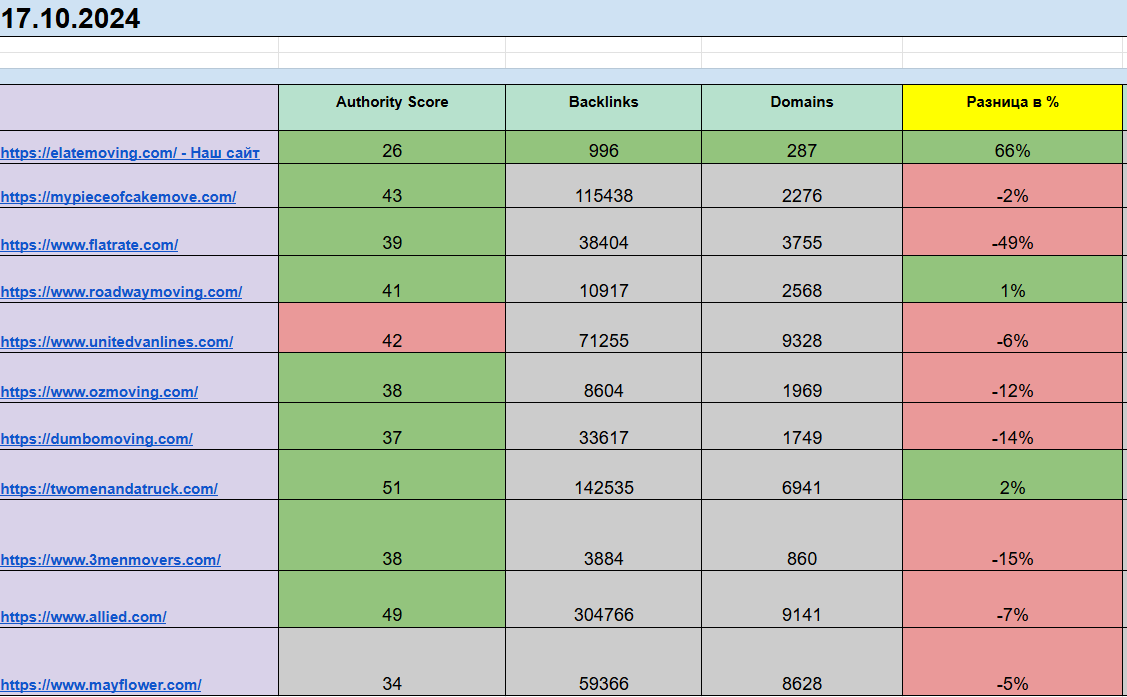Open the elatemoving.com link

coord(130,153)
